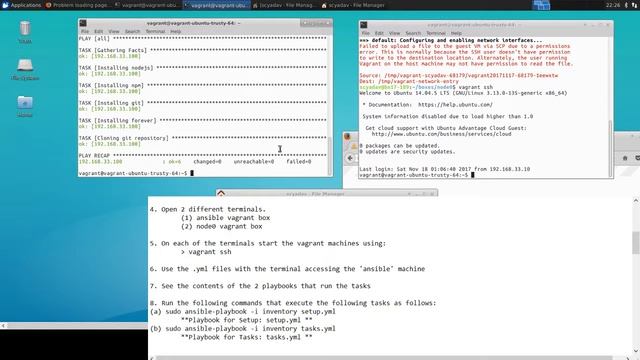Click the terminal icon in the right terminal's title bar
Viewport: 640px width, 360px height.
point(364,25)
